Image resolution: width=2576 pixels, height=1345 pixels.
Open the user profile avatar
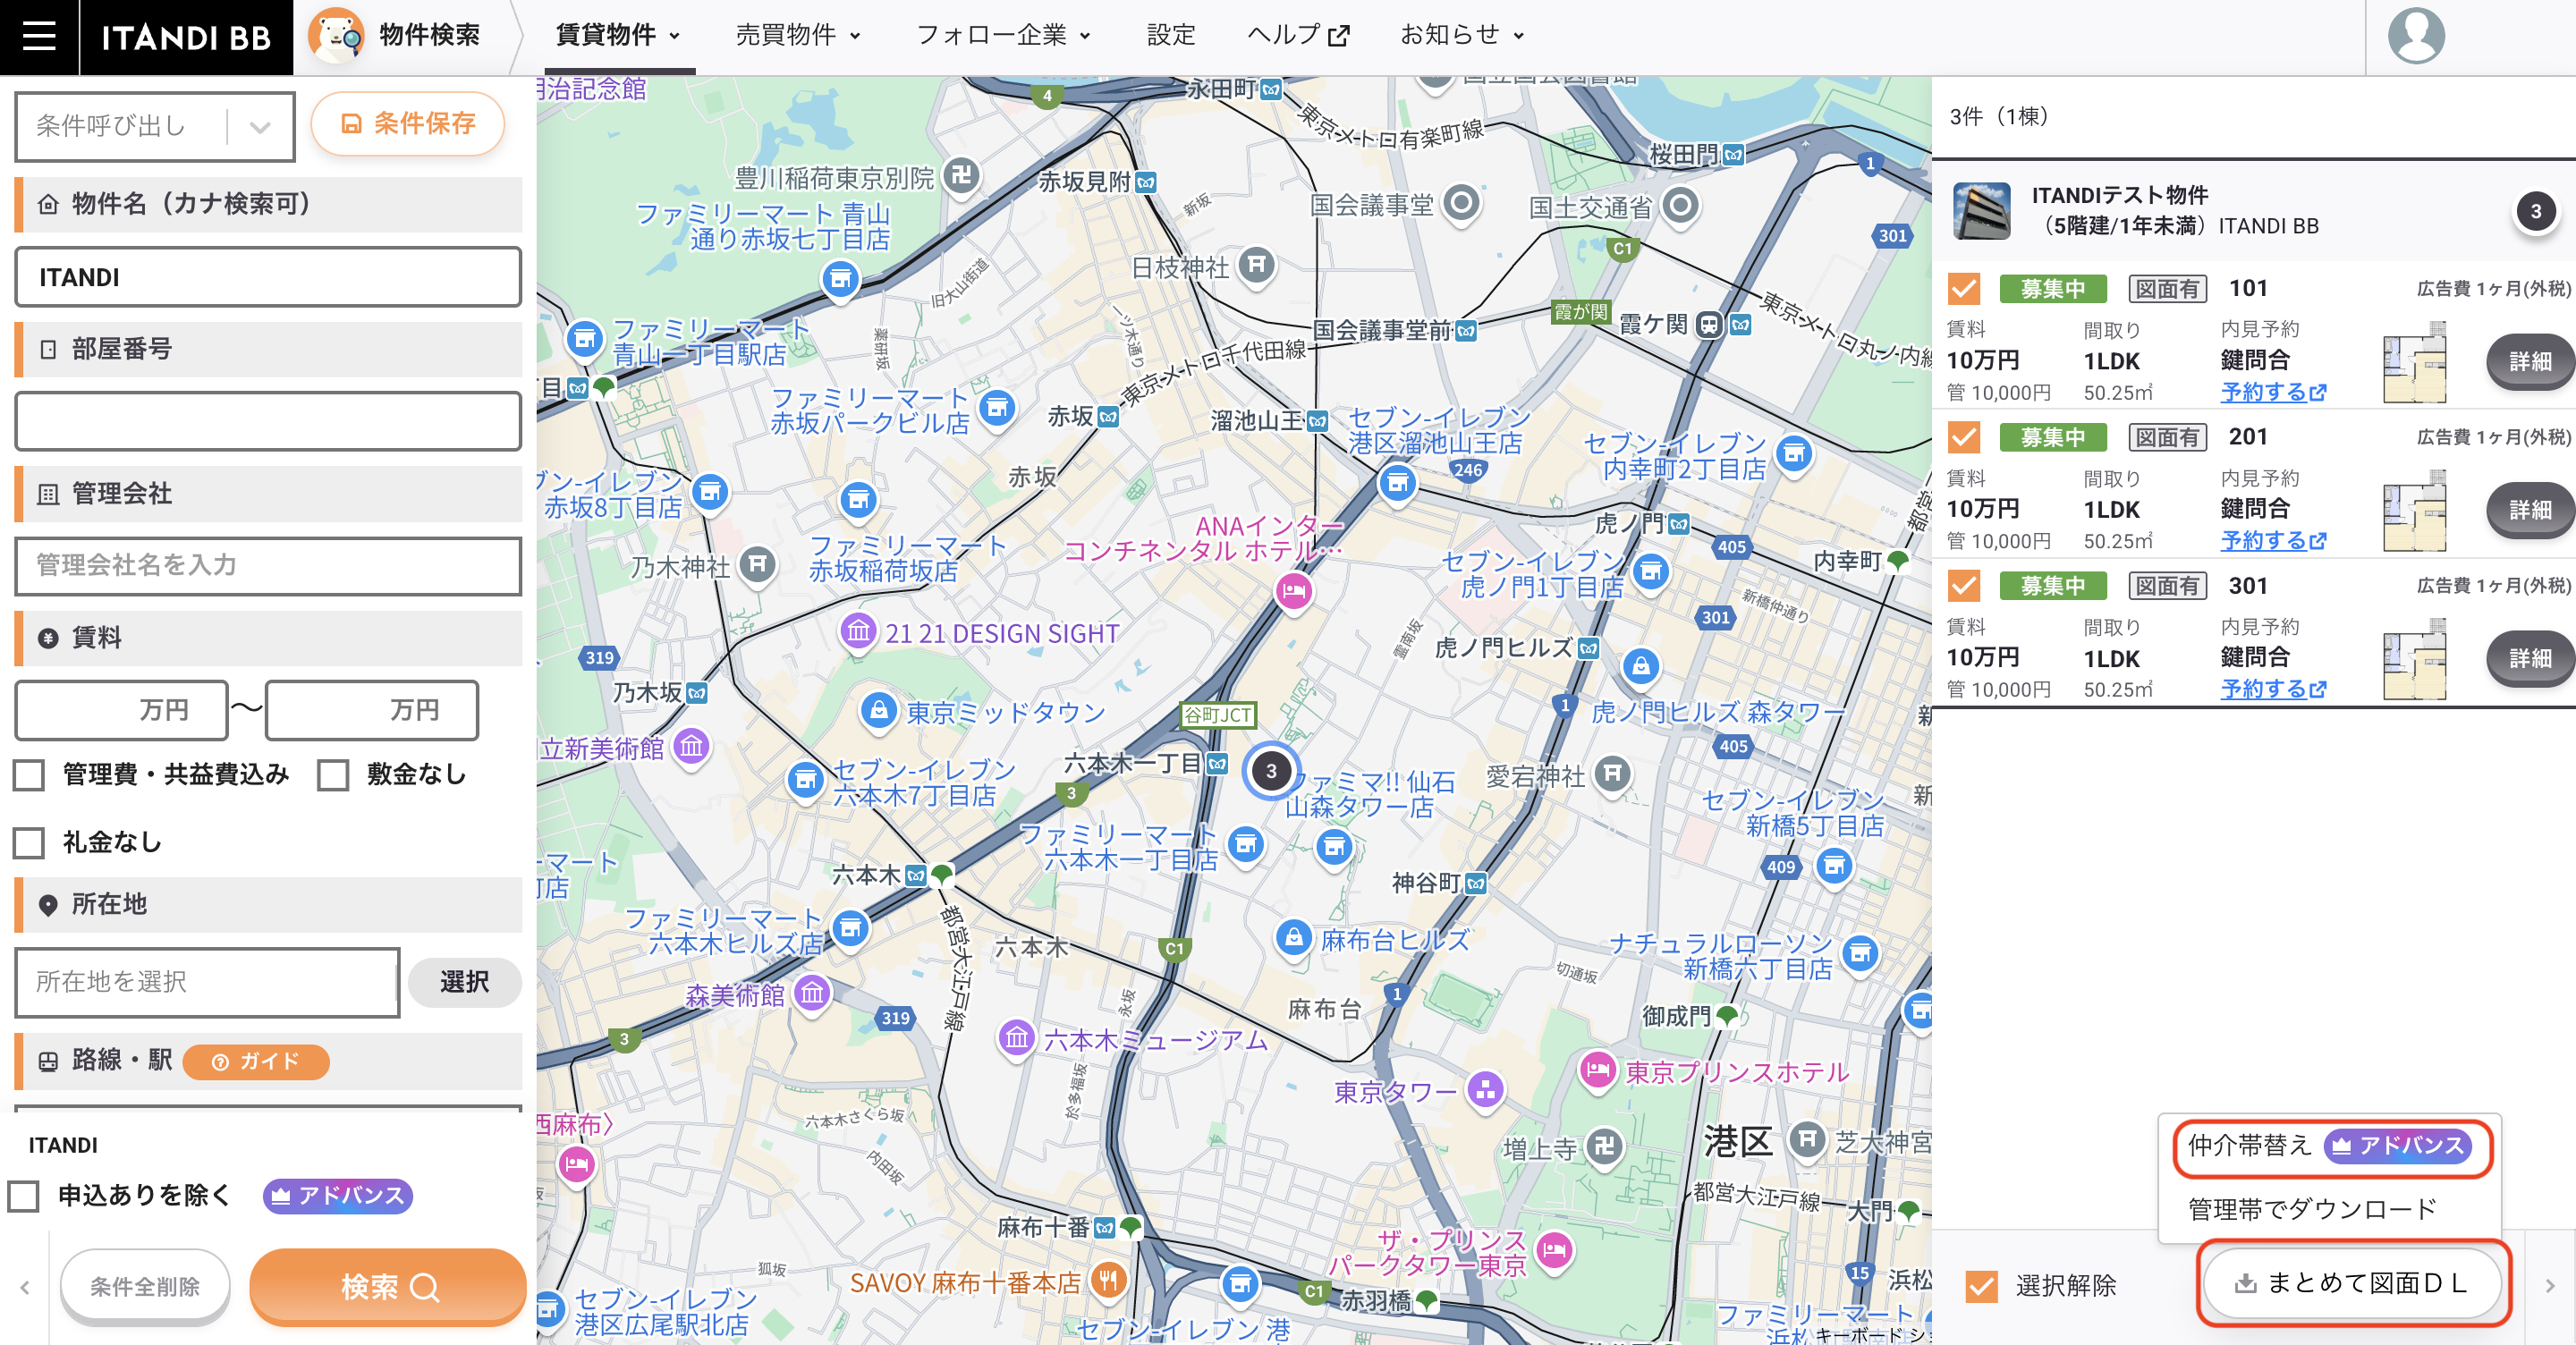tap(2416, 36)
